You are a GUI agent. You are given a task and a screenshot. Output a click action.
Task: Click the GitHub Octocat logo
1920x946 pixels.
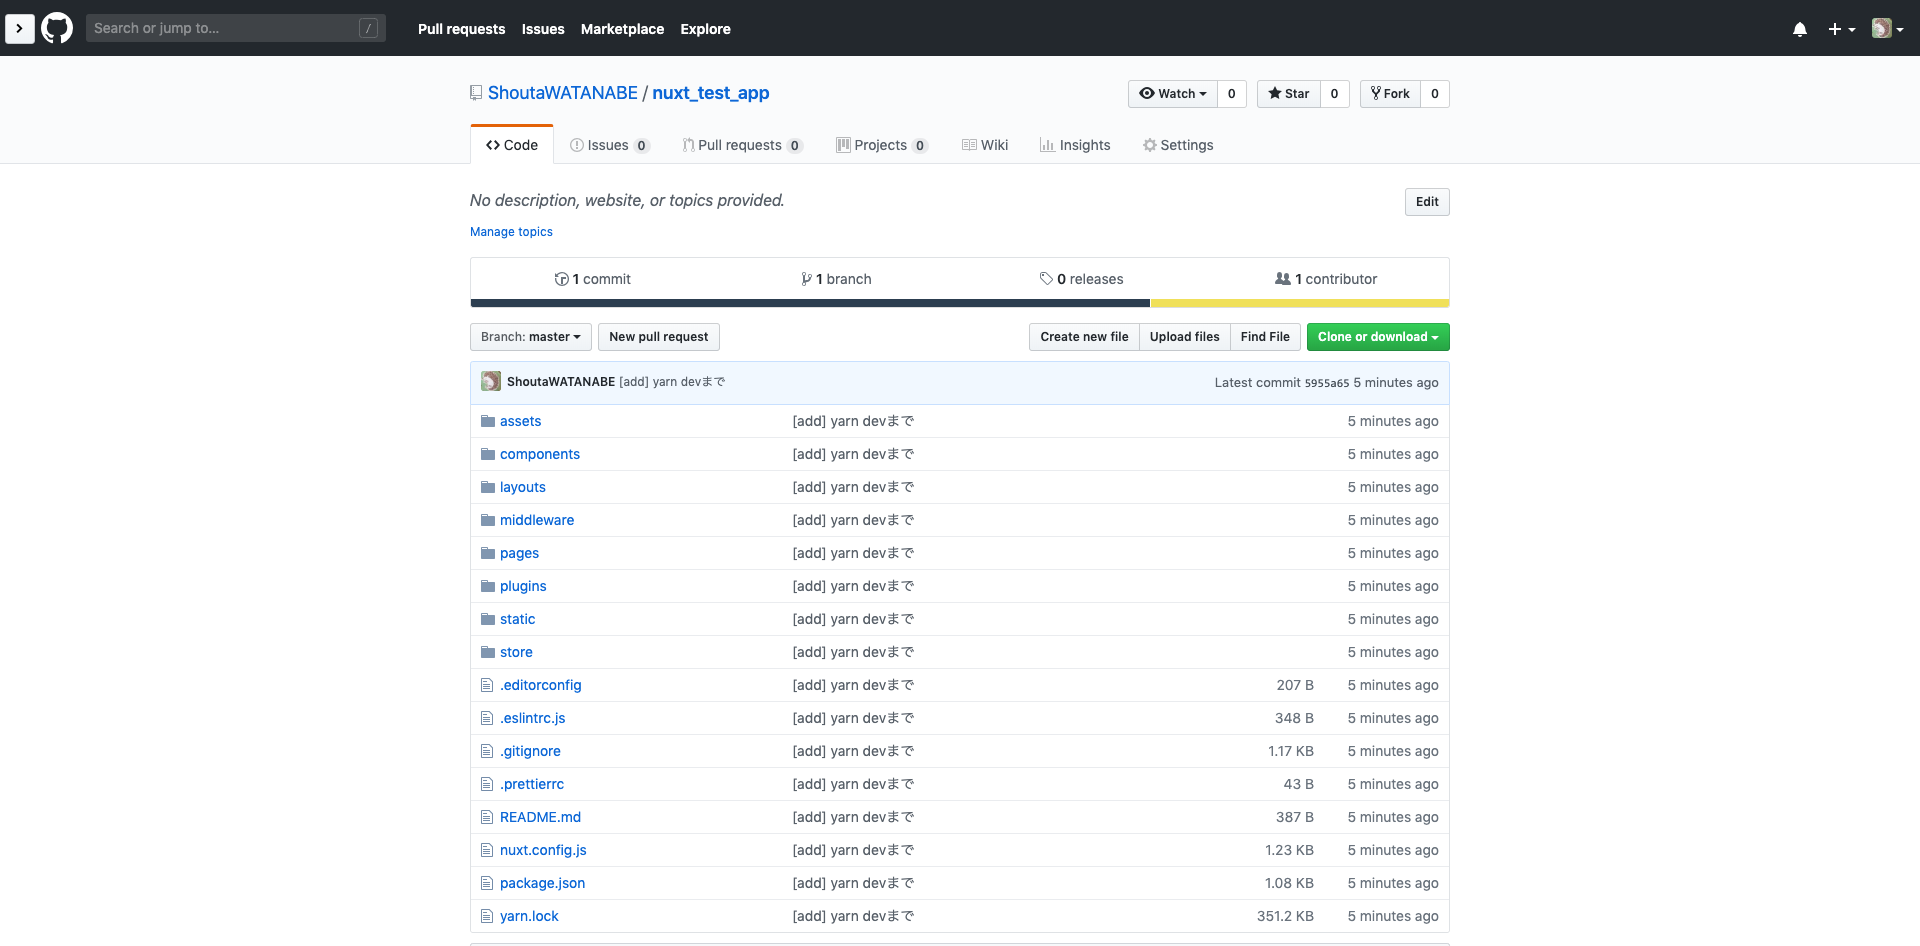click(x=56, y=27)
